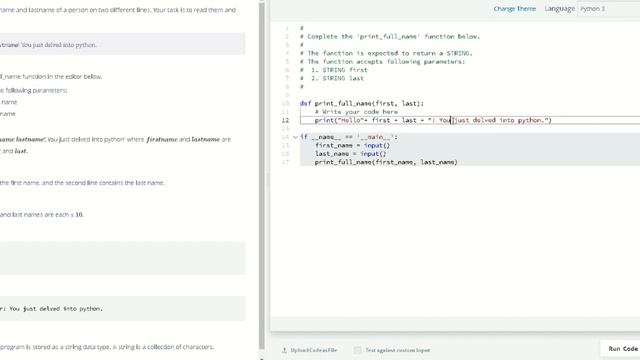Click the 'function is expected to return a STRING' comment
640x360 pixels.
386,53
